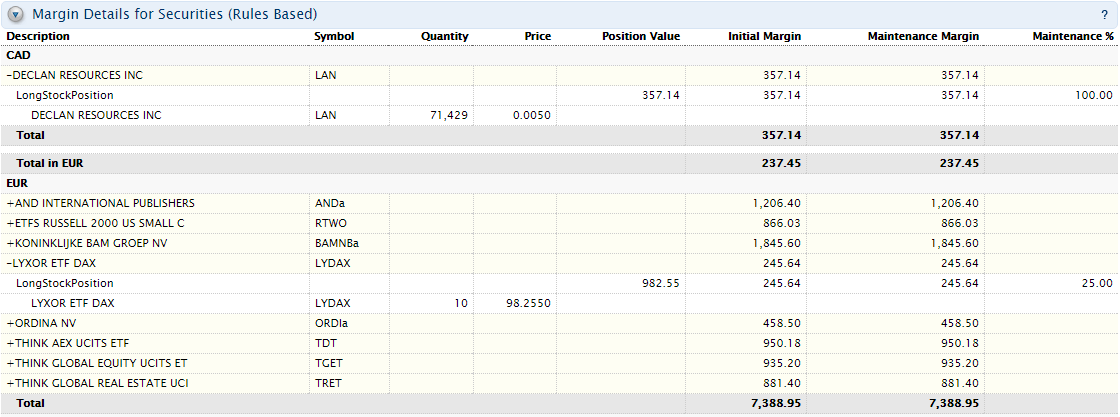Select maintenance percent 100.00
1120x417 pixels.
[x=1094, y=95]
